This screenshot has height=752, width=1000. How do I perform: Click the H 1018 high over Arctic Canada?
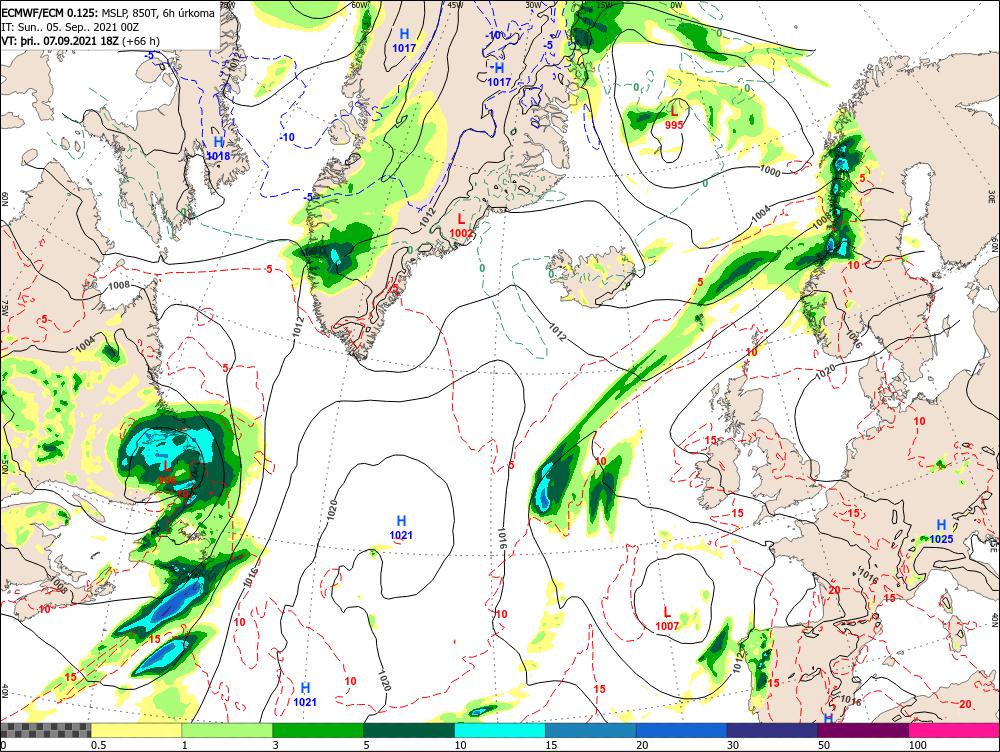coord(218,148)
